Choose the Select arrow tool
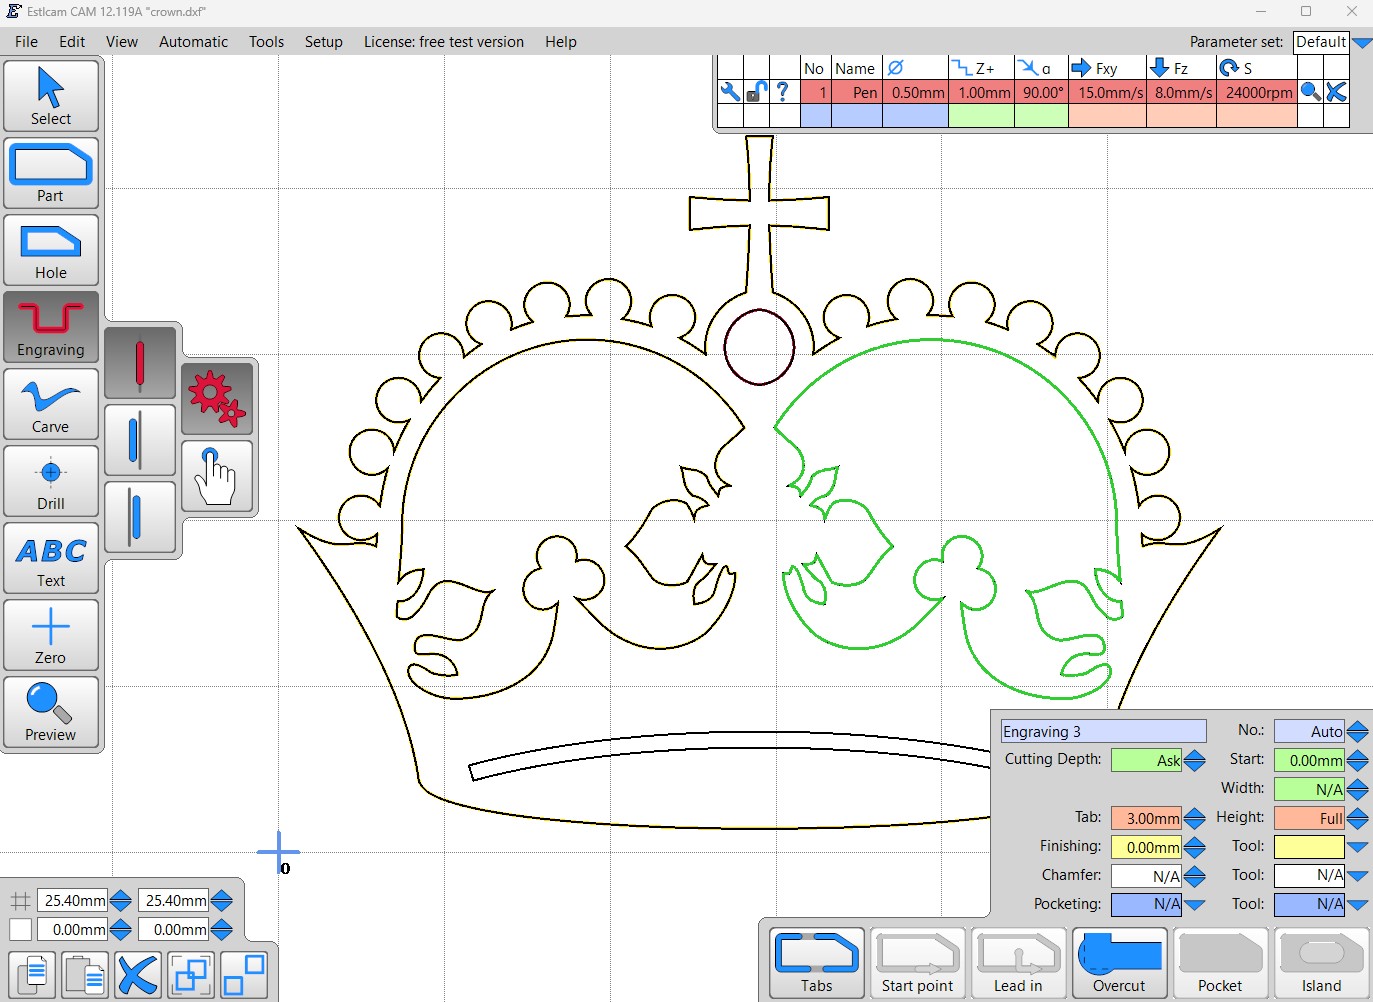Viewport: 1373px width, 1002px height. click(51, 96)
